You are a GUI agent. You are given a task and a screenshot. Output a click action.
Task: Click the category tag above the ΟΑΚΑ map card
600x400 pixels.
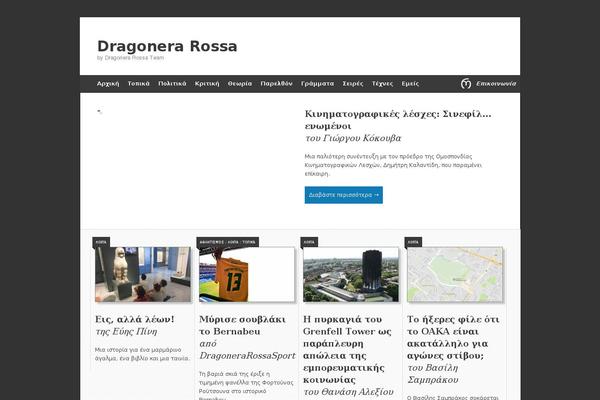(413, 242)
